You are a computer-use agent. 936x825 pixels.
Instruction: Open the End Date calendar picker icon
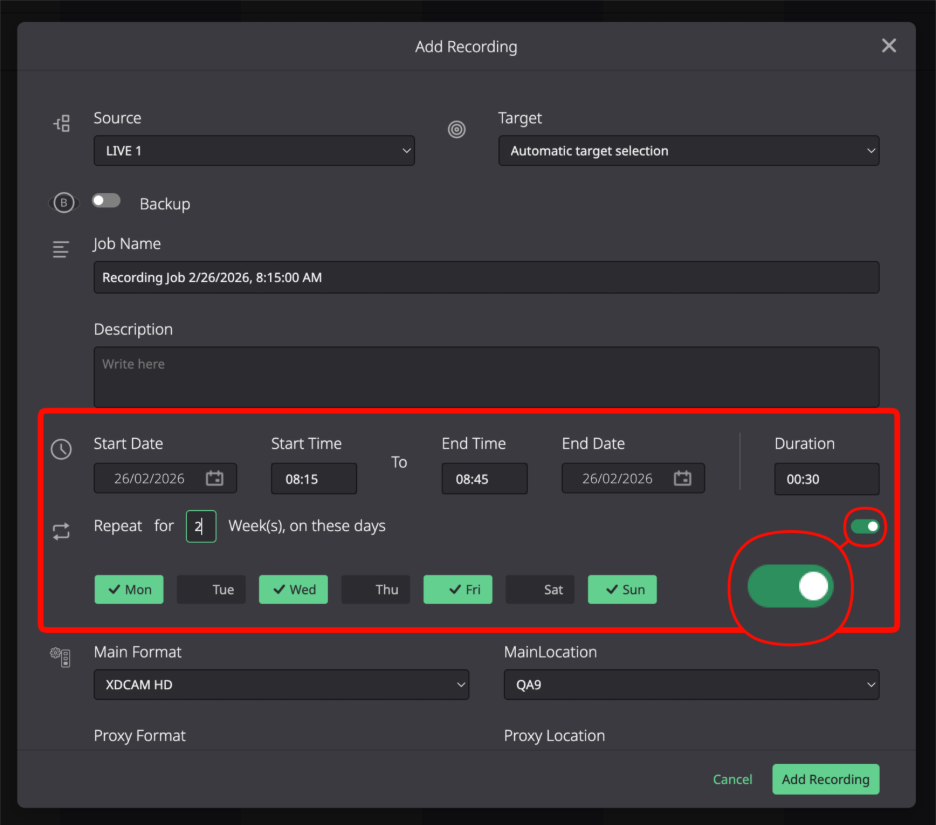point(682,478)
